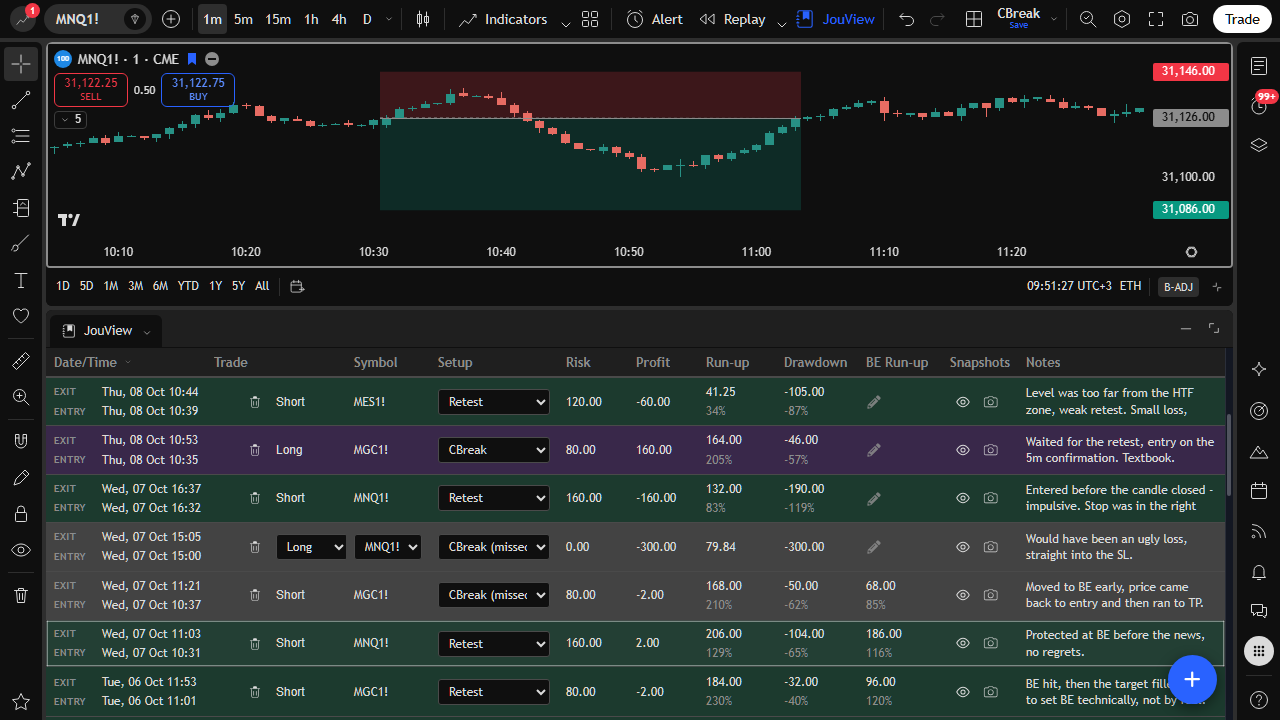
Task: Open go-to-date calendar icon
Action: point(296,286)
